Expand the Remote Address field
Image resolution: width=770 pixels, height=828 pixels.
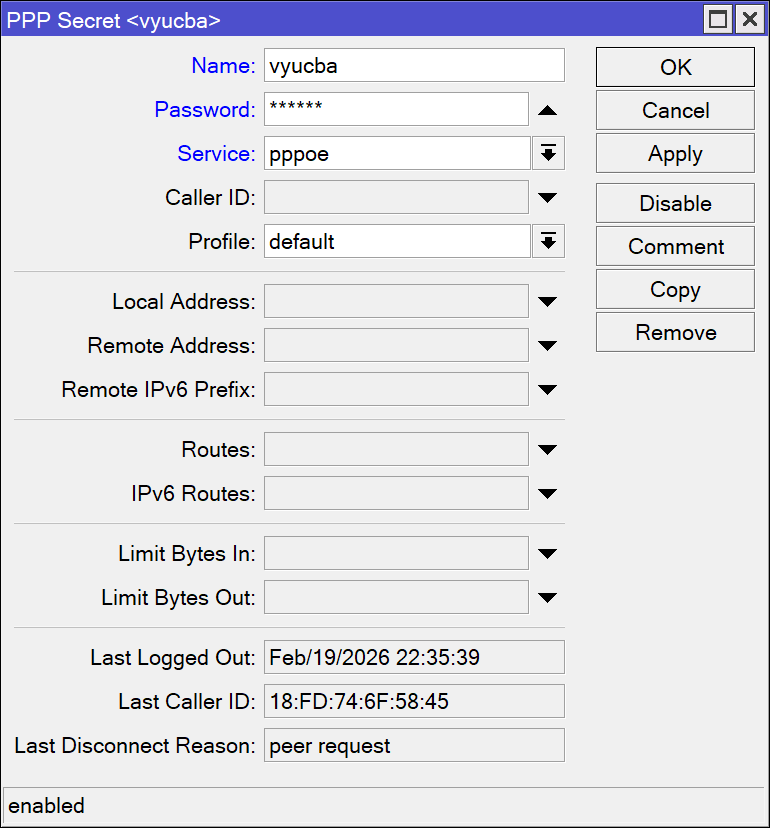(x=547, y=346)
